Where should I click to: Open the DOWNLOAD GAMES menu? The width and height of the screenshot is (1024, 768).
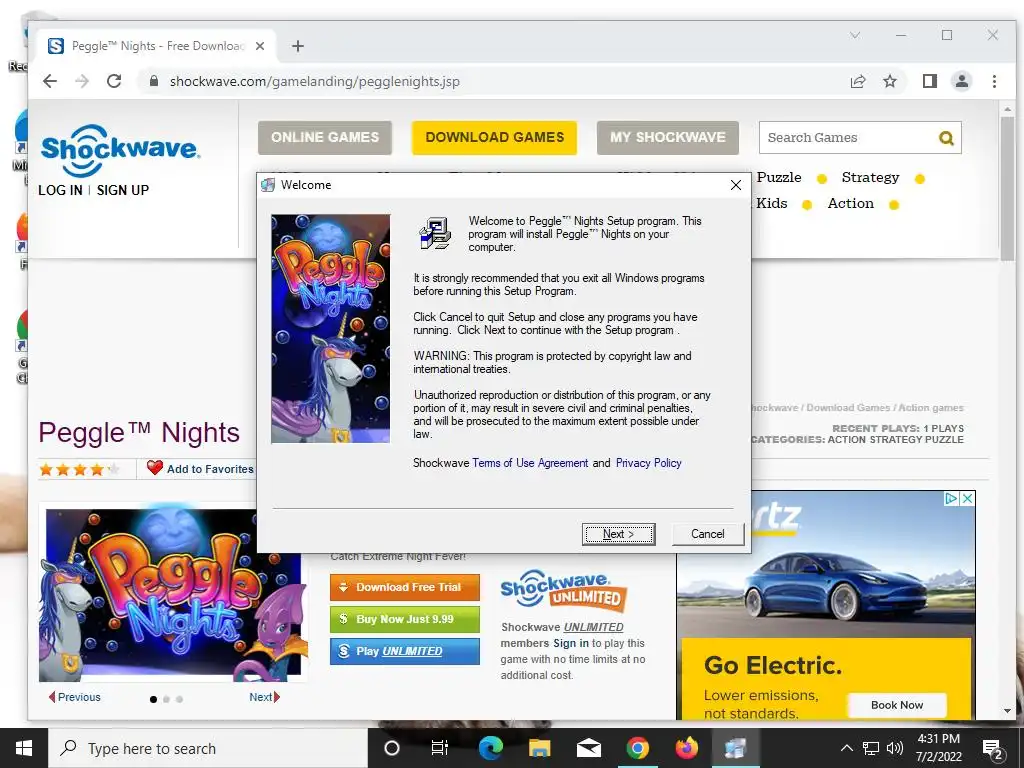494,137
